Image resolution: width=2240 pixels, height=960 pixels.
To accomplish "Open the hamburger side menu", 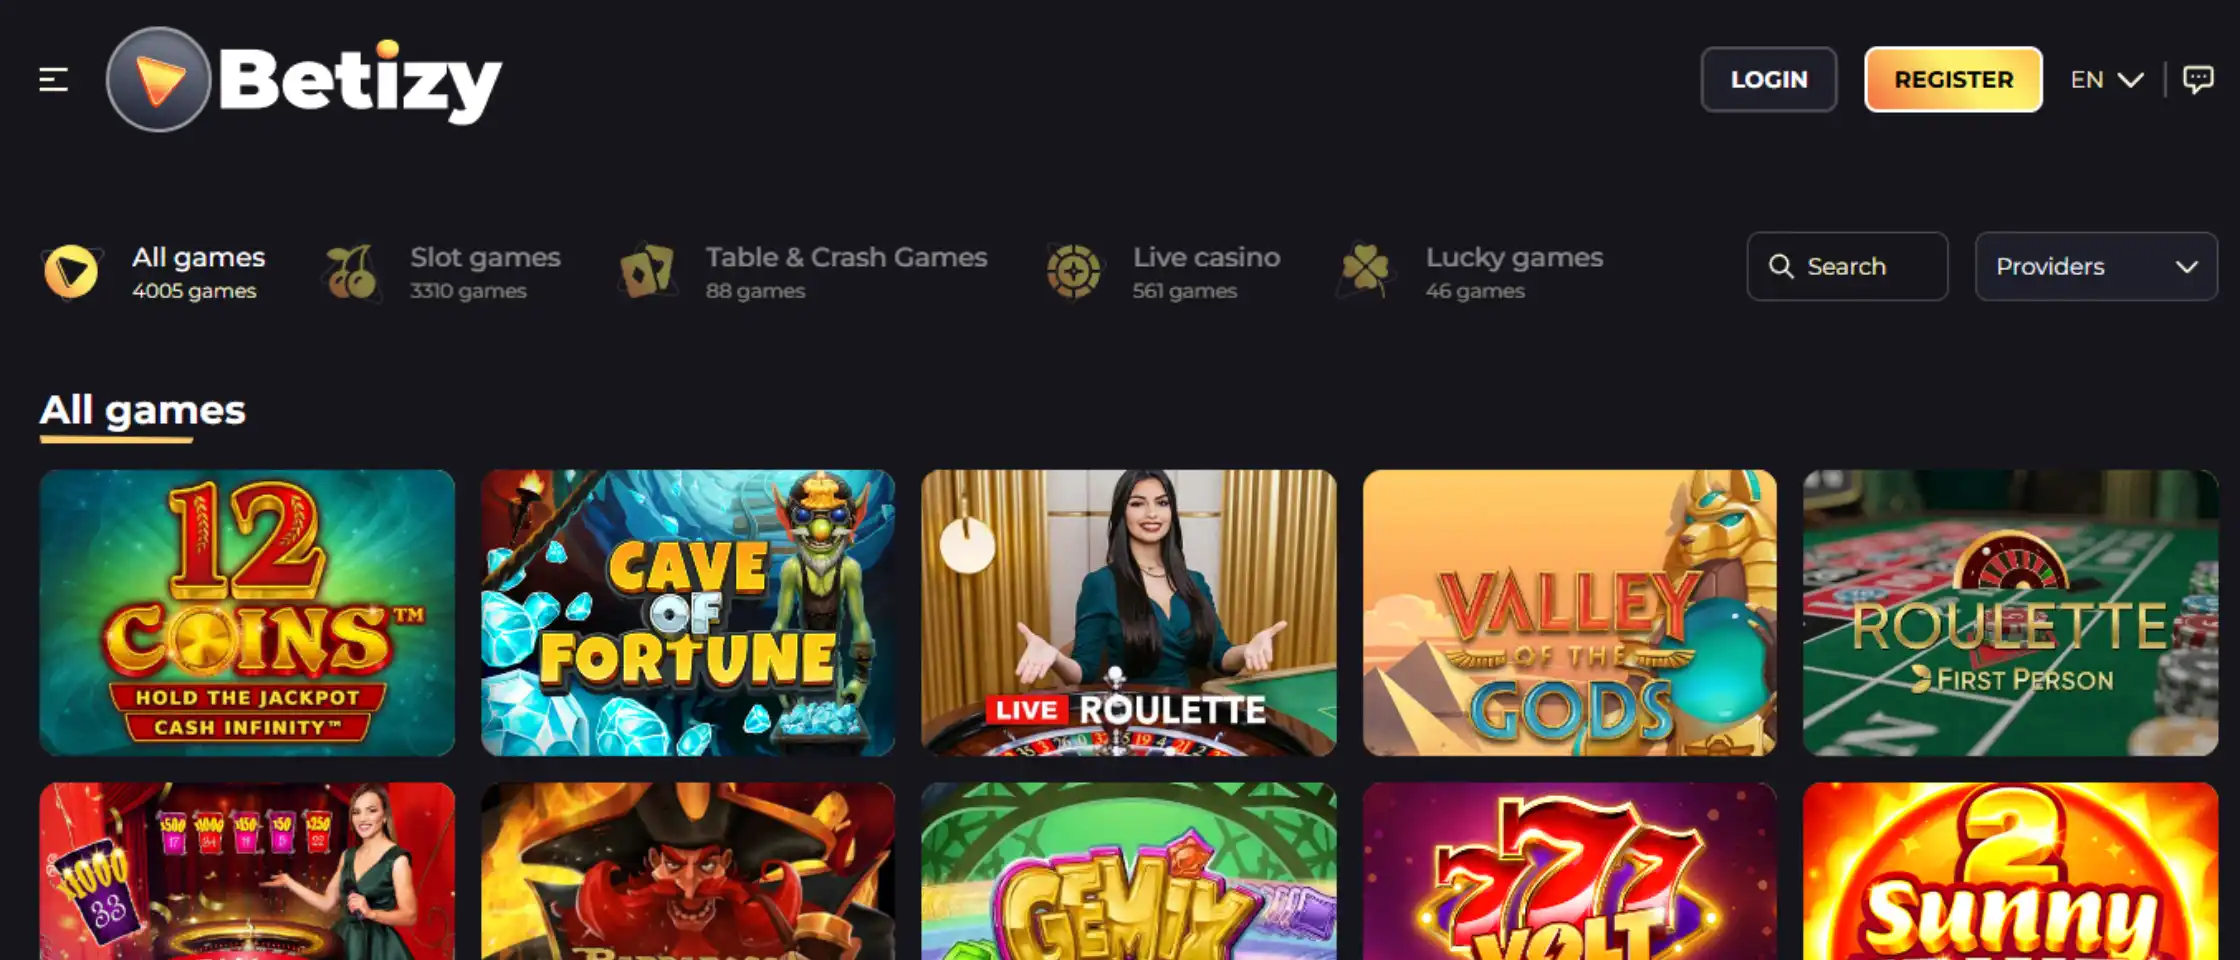I will (54, 79).
